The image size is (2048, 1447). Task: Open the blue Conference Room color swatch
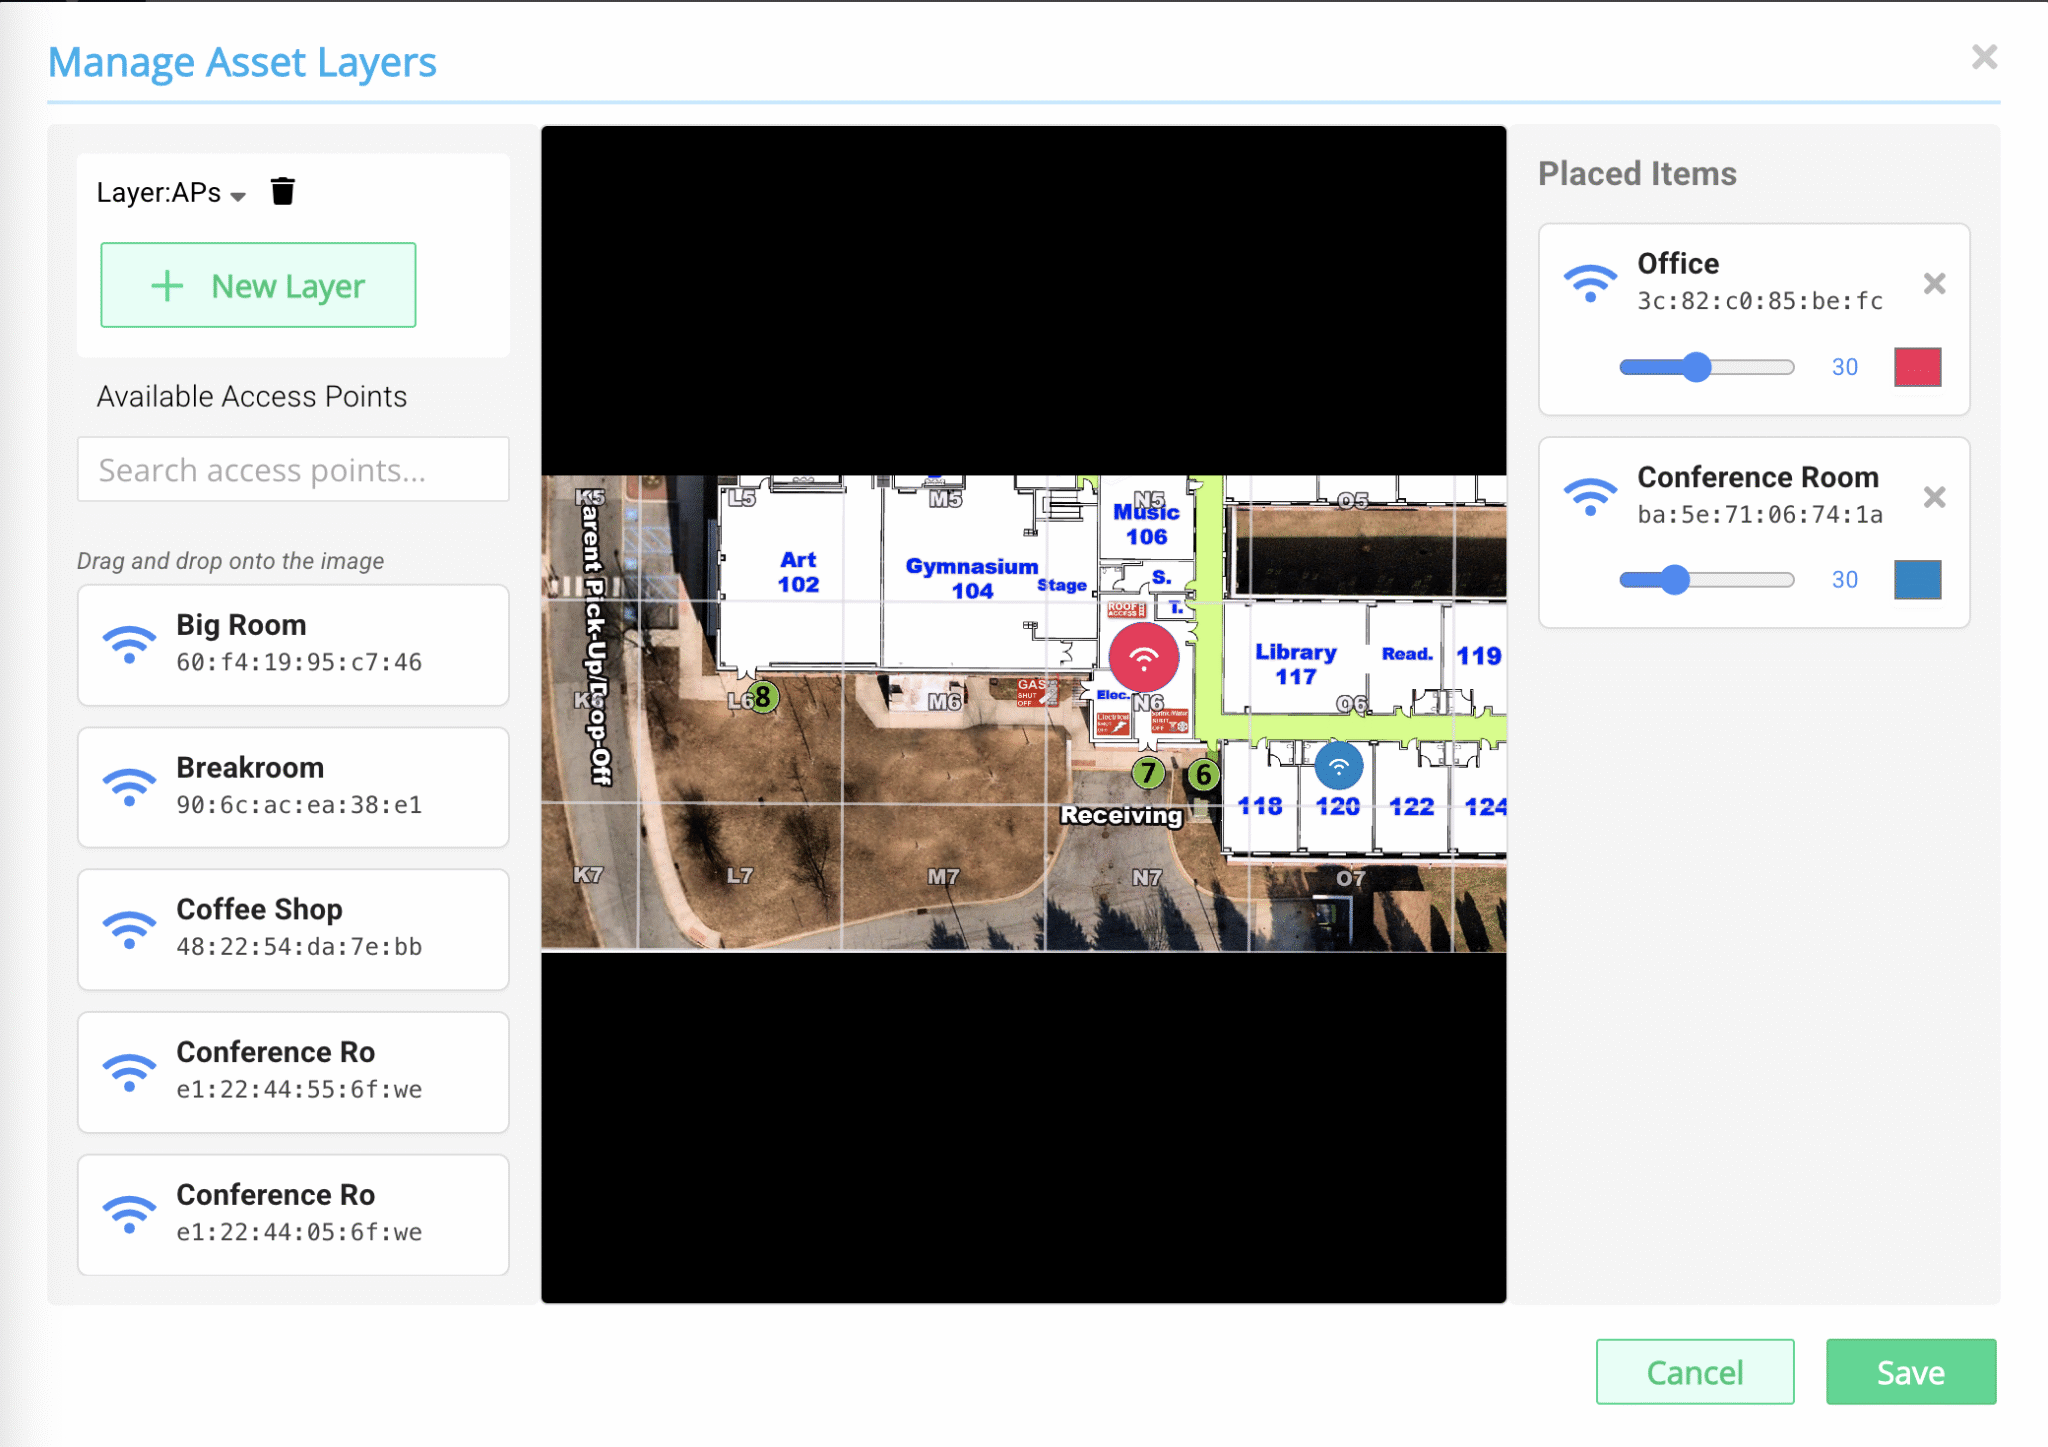pyautogui.click(x=1917, y=580)
